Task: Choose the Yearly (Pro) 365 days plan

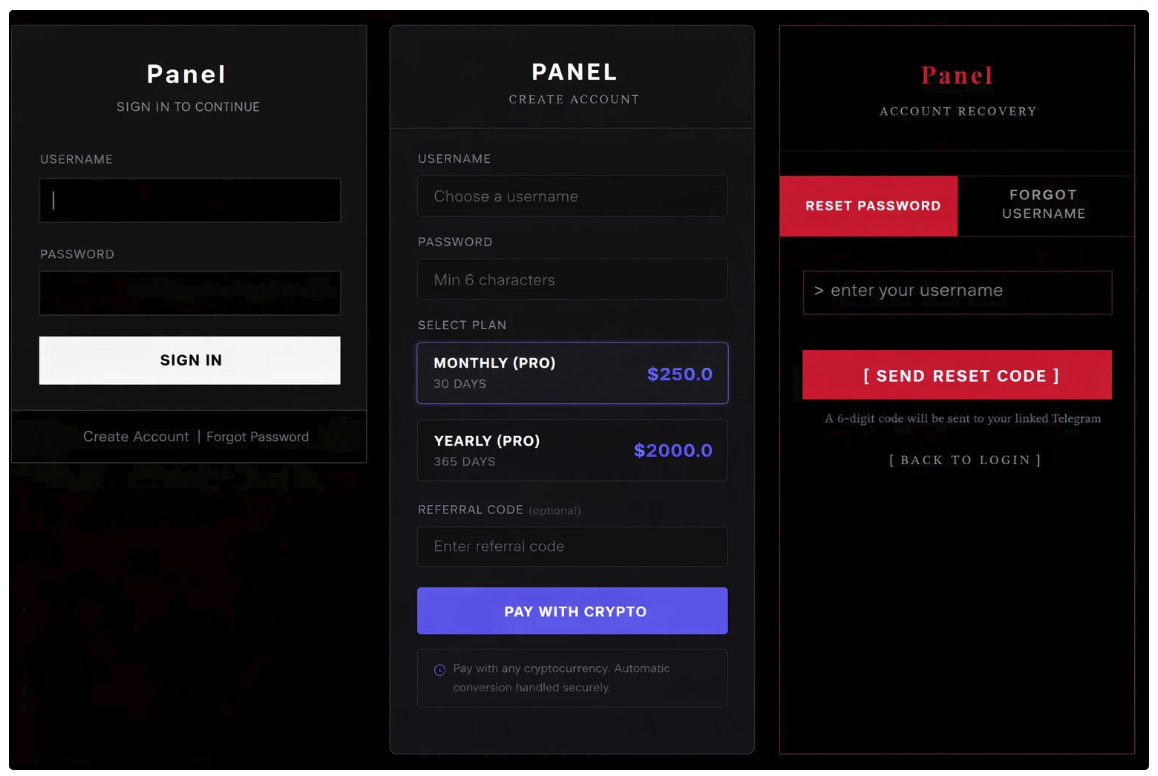Action: (572, 450)
